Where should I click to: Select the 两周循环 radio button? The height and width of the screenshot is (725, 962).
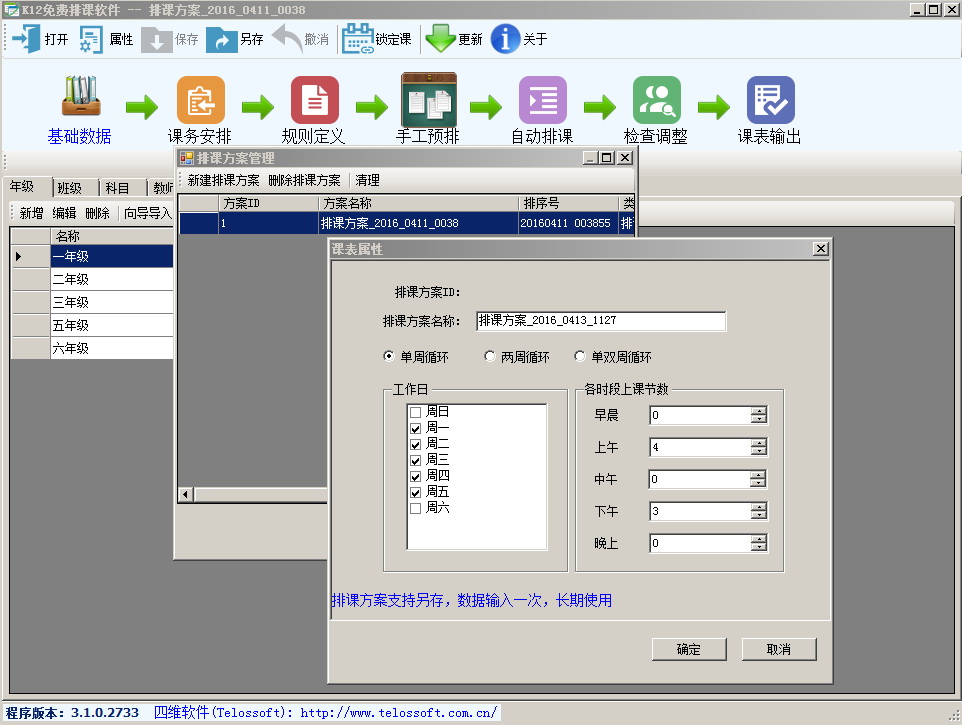[489, 356]
